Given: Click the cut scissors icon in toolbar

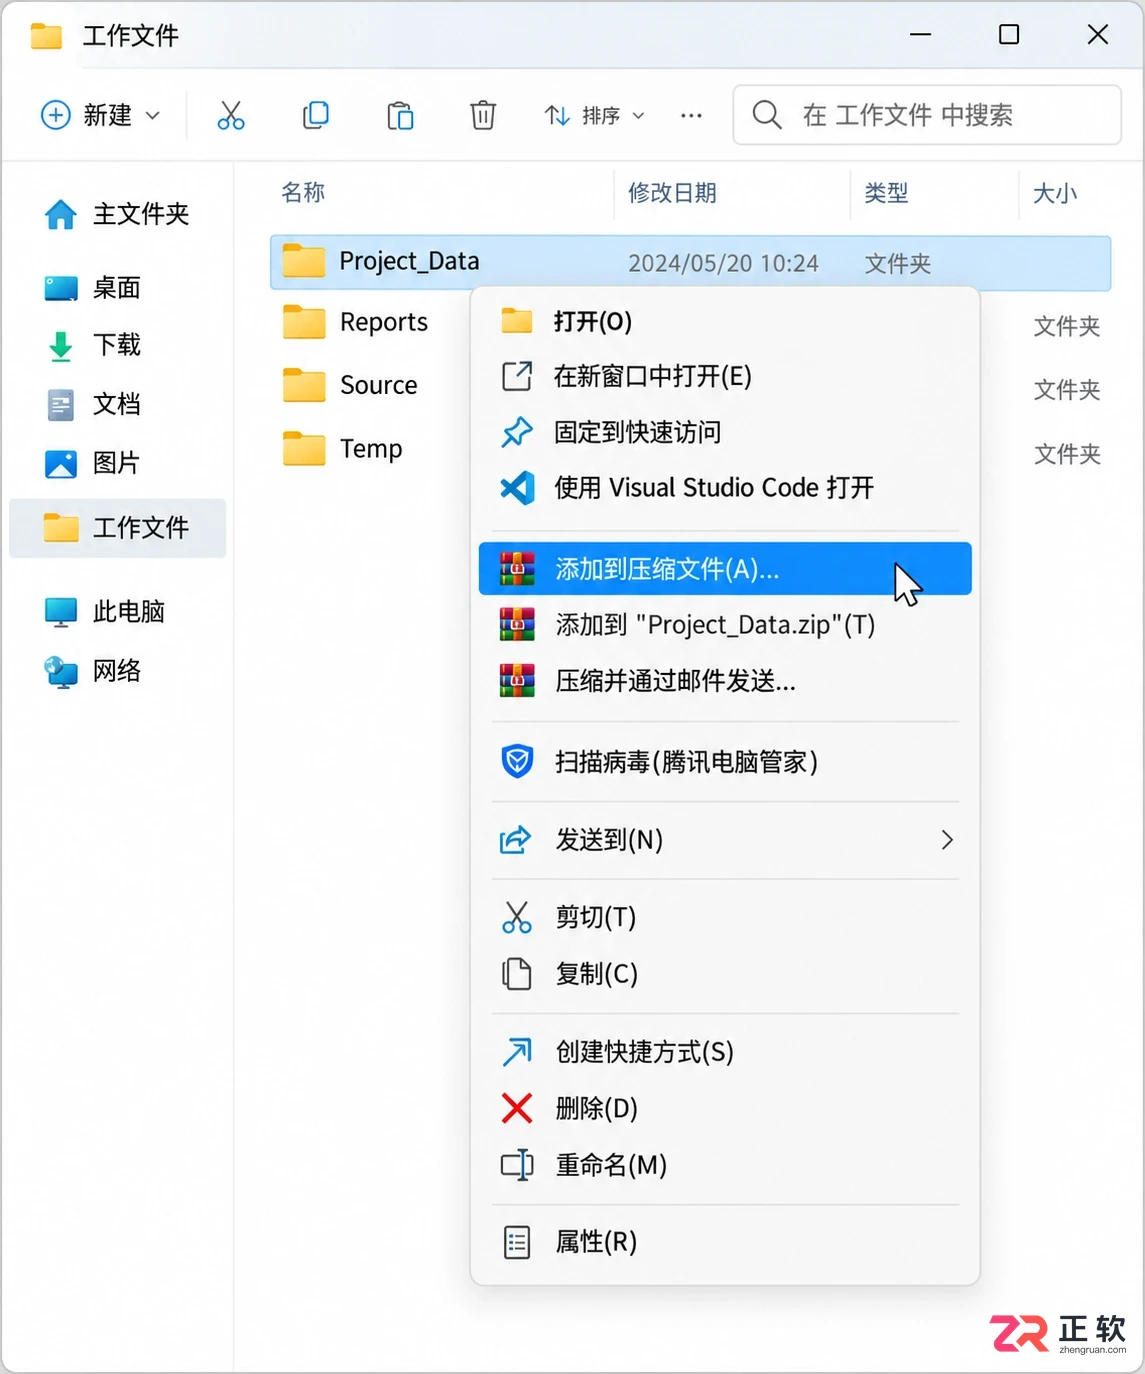Looking at the screenshot, I should 231,116.
